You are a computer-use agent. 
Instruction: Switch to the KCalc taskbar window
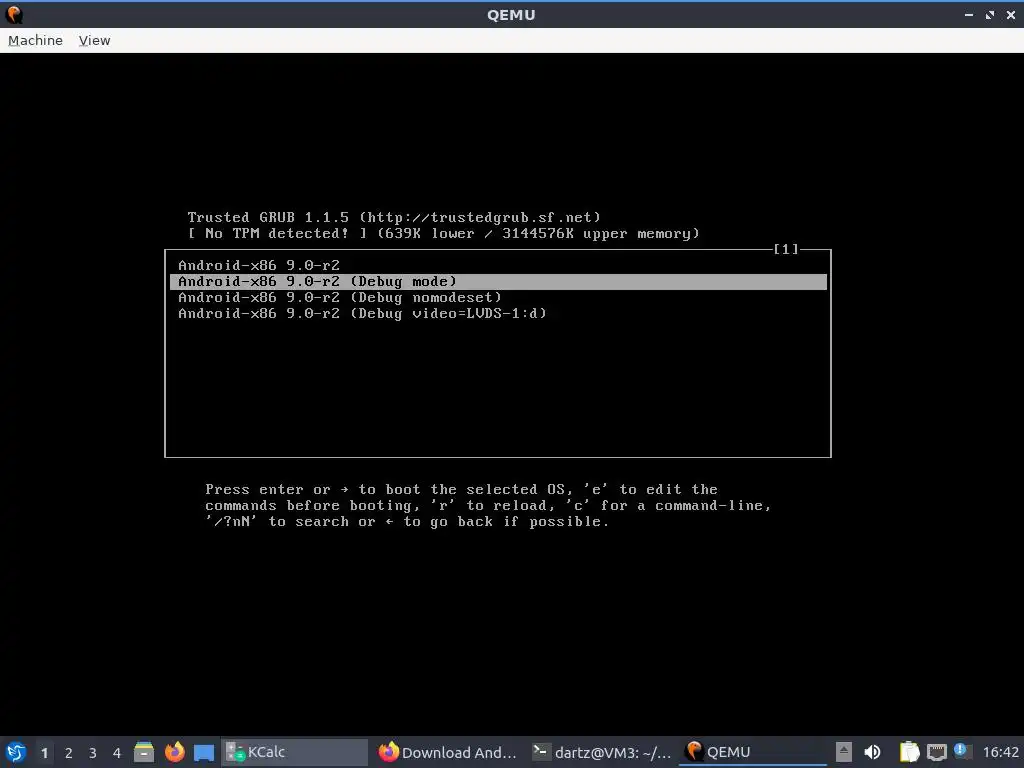pyautogui.click(x=295, y=752)
